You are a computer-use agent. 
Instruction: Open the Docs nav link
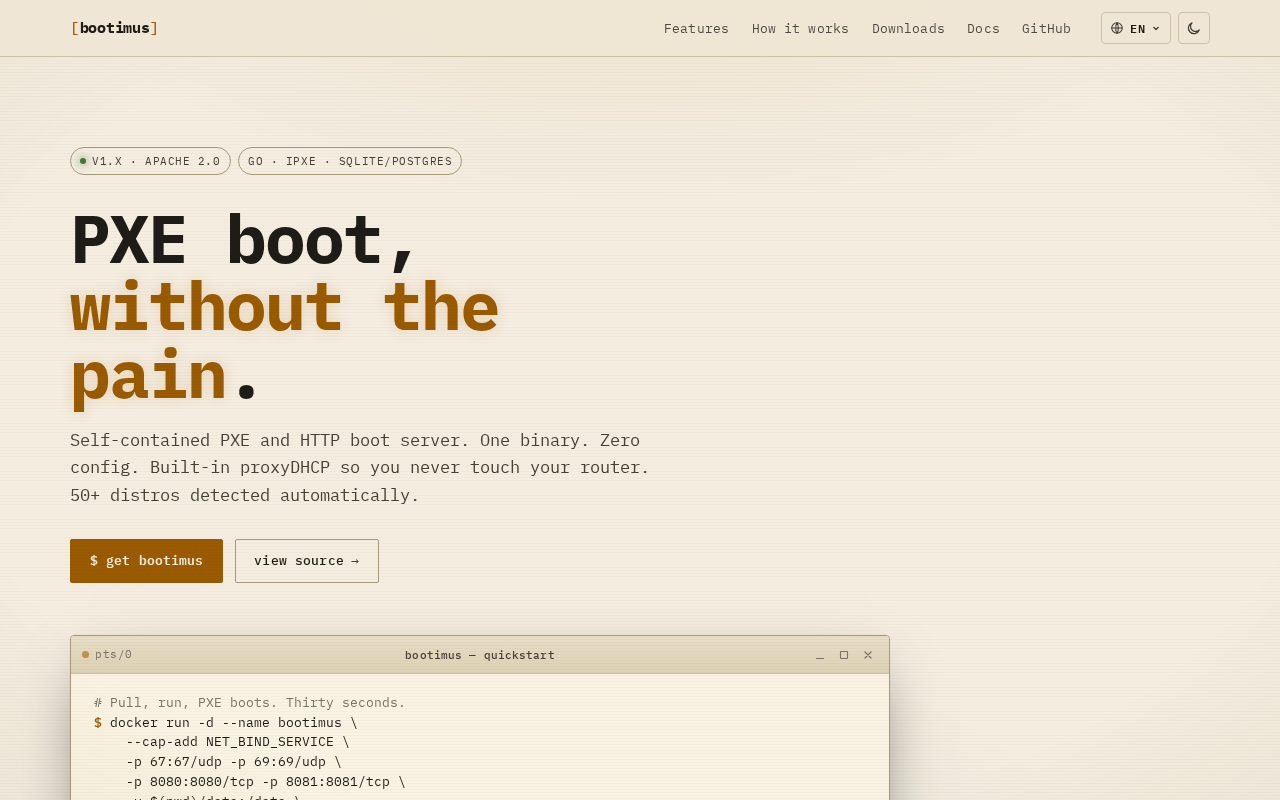pos(983,28)
